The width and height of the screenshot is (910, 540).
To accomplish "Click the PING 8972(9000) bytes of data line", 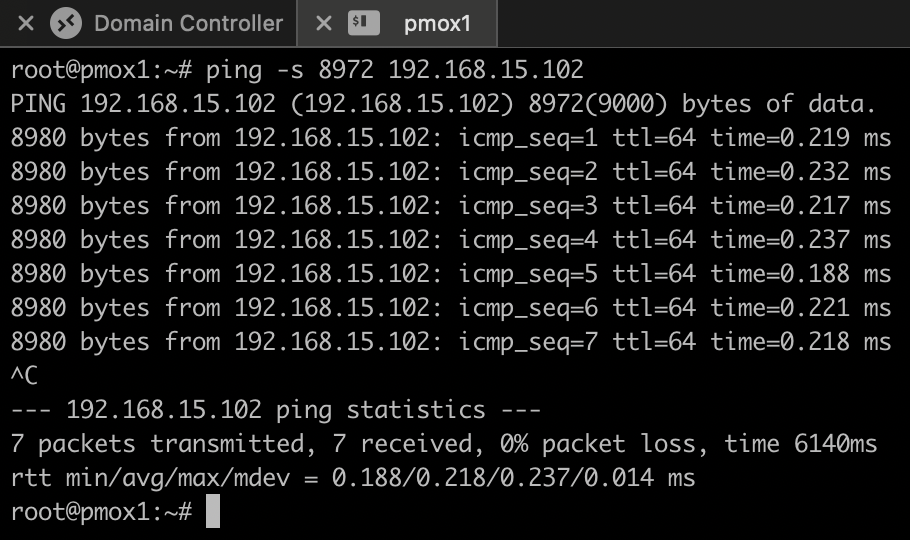I will pyautogui.click(x=442, y=104).
